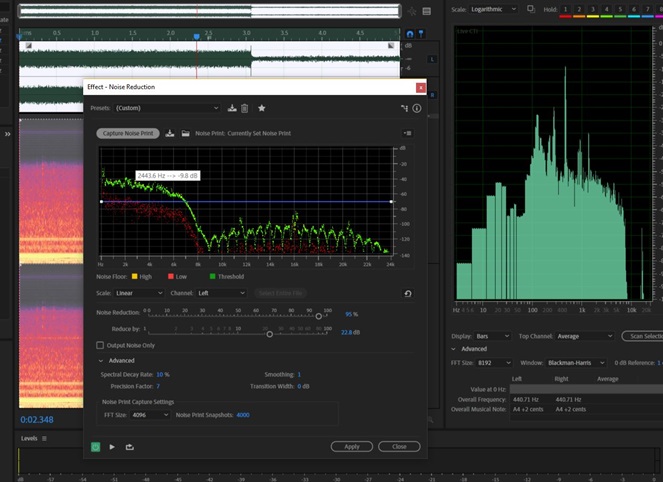Viewport: 663px width, 482px height.
Task: Delete preset using the trash icon
Action: pos(244,108)
